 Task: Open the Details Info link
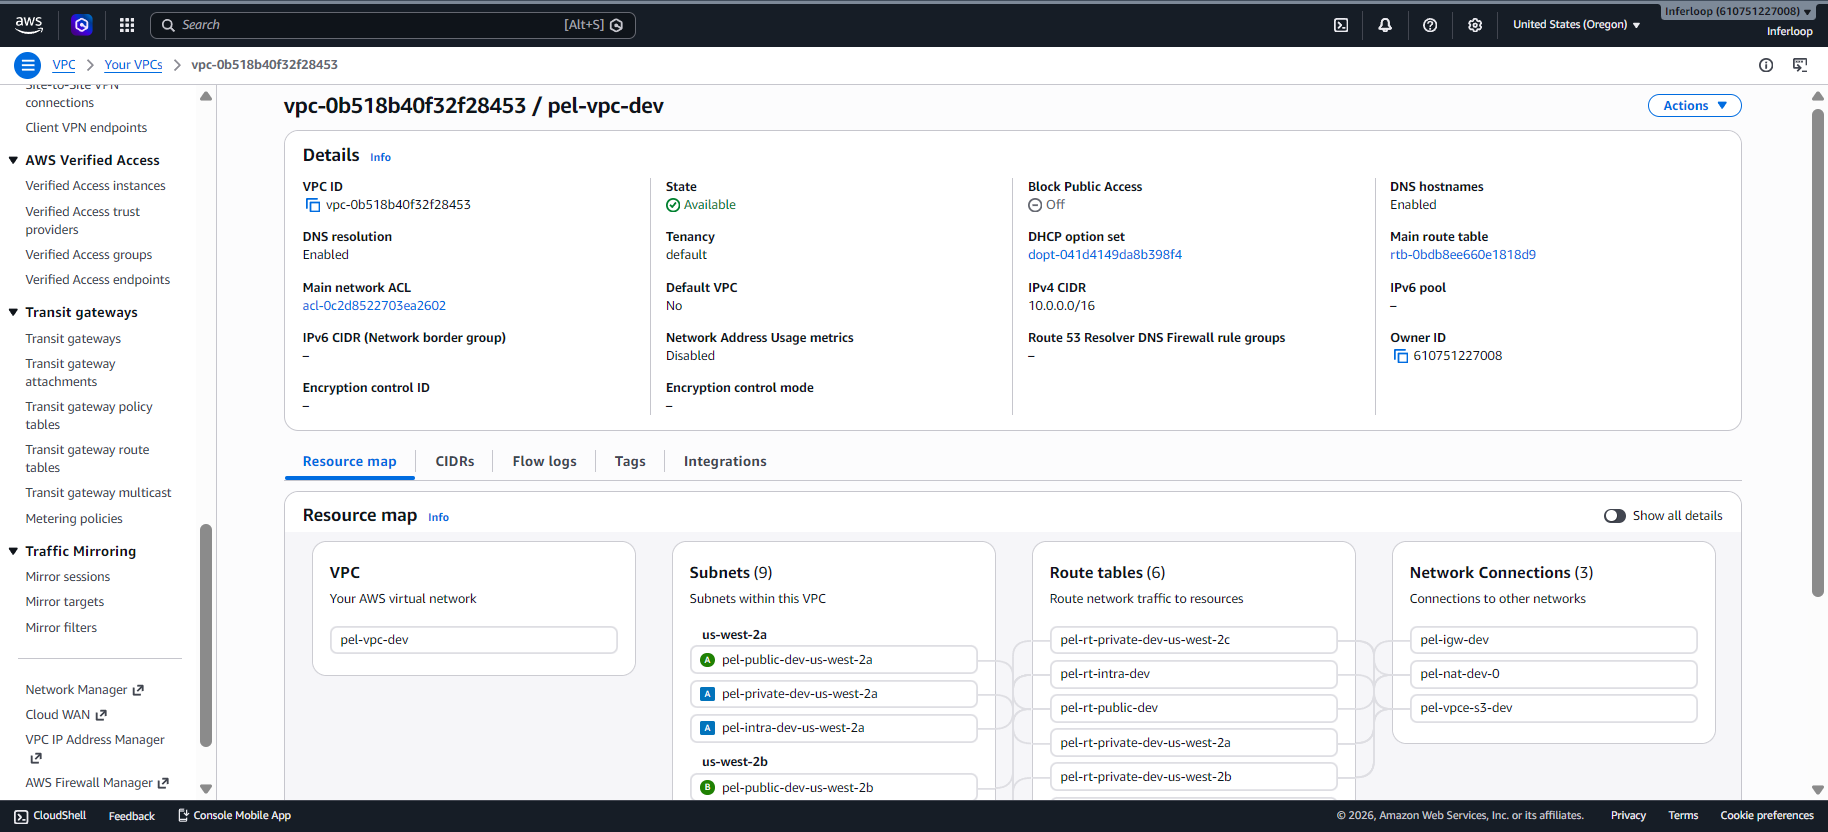[380, 157]
